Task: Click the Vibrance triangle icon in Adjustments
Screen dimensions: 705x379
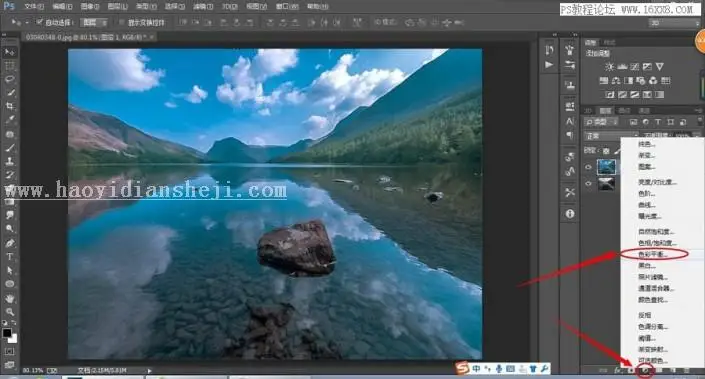Action: tap(660, 67)
